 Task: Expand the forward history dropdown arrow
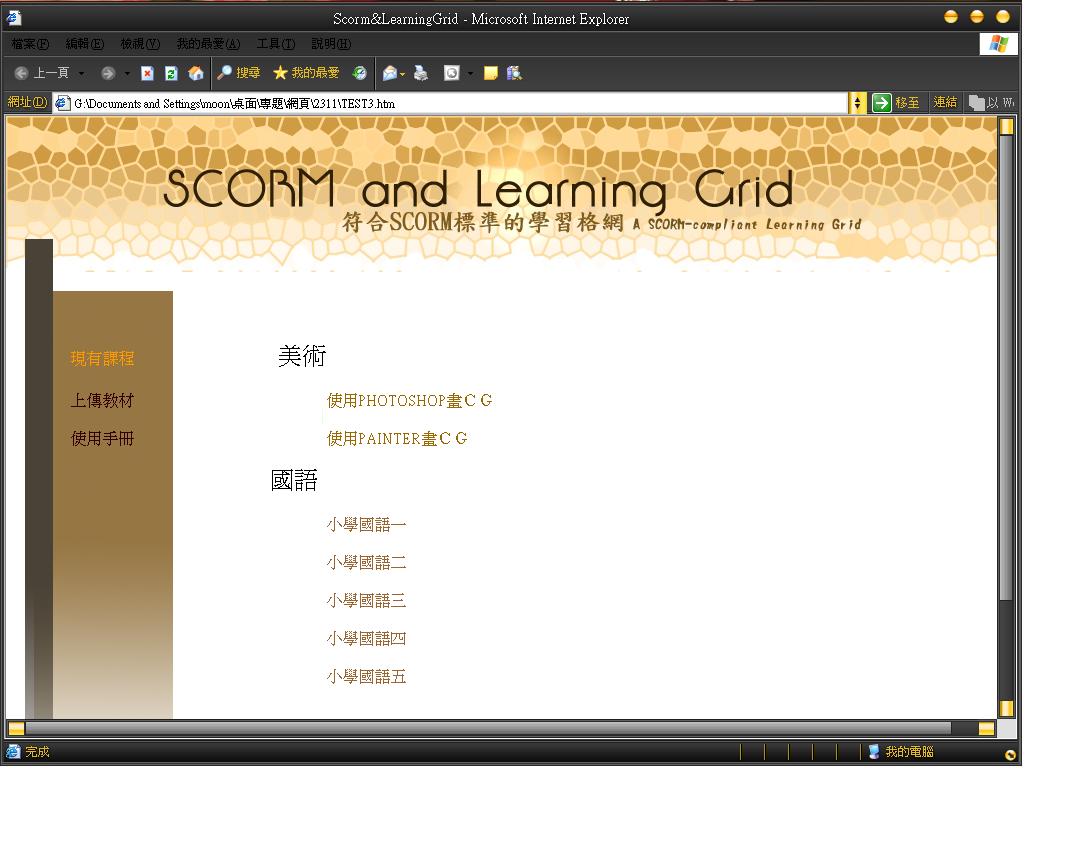[x=127, y=73]
